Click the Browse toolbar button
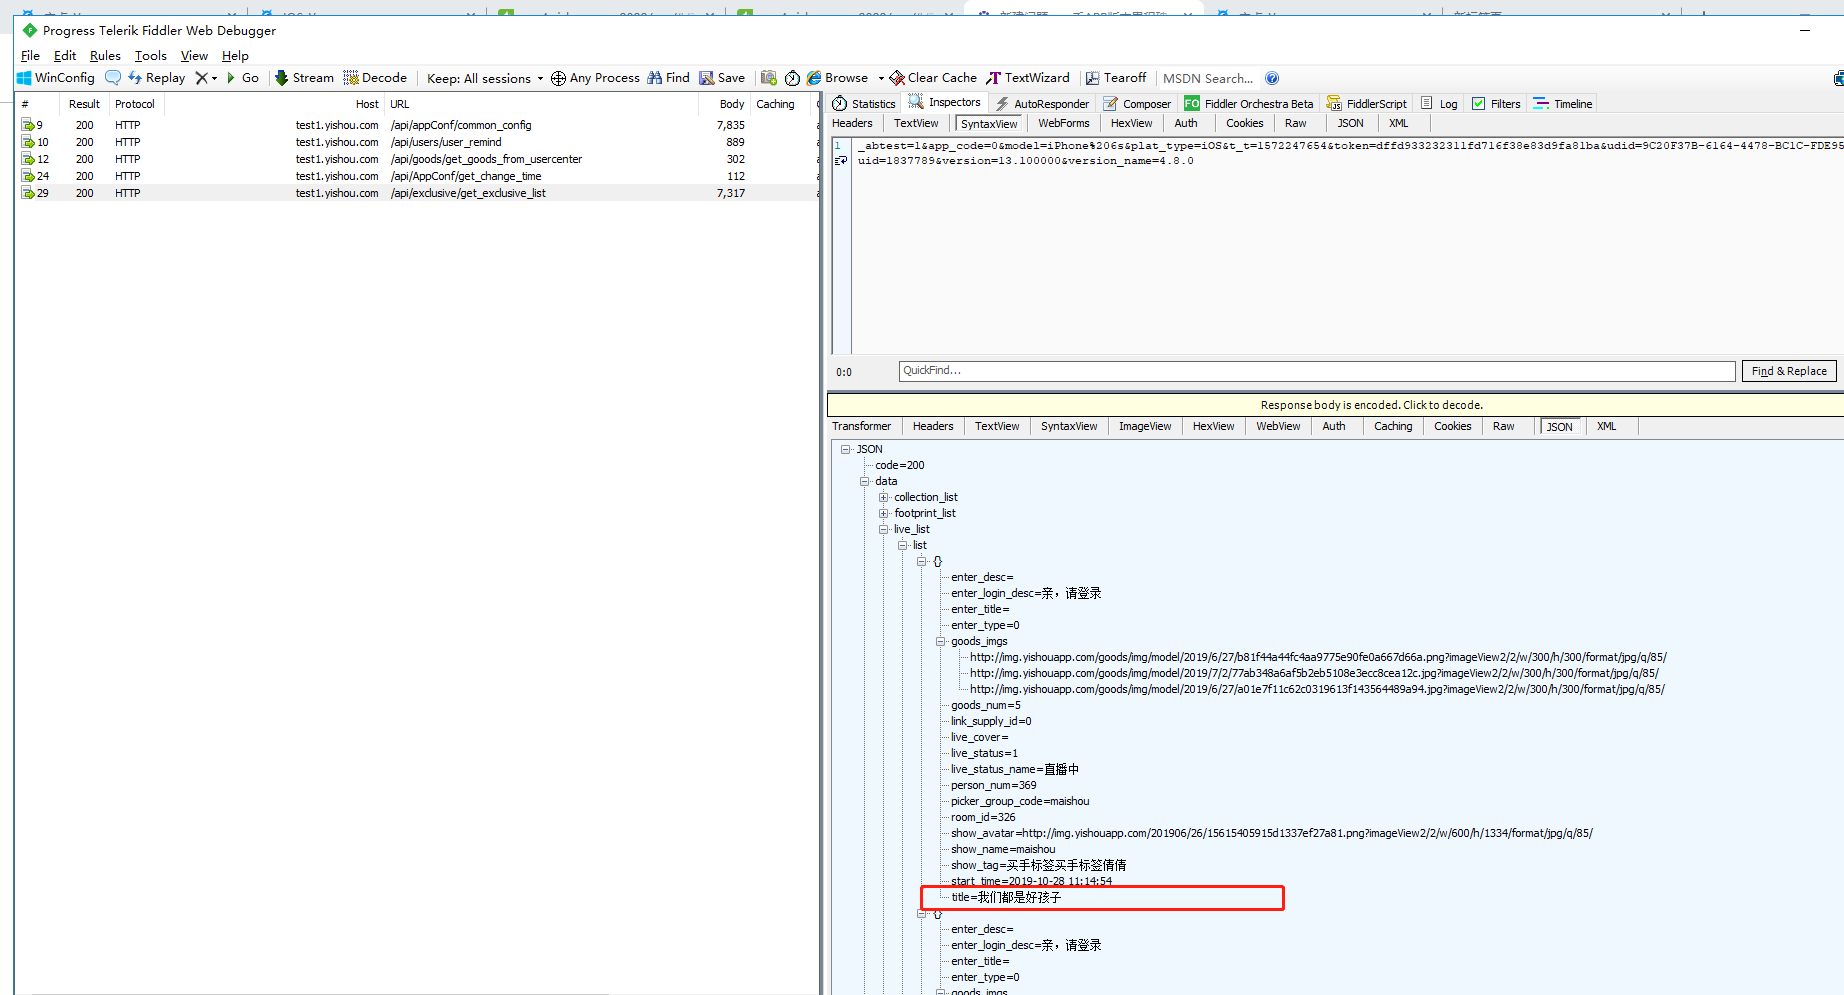Viewport: 1844px width, 995px height. pyautogui.click(x=838, y=78)
